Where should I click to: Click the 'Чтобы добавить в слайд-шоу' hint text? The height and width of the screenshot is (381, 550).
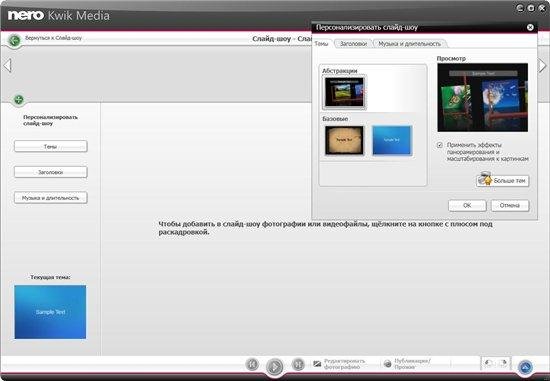(326, 228)
